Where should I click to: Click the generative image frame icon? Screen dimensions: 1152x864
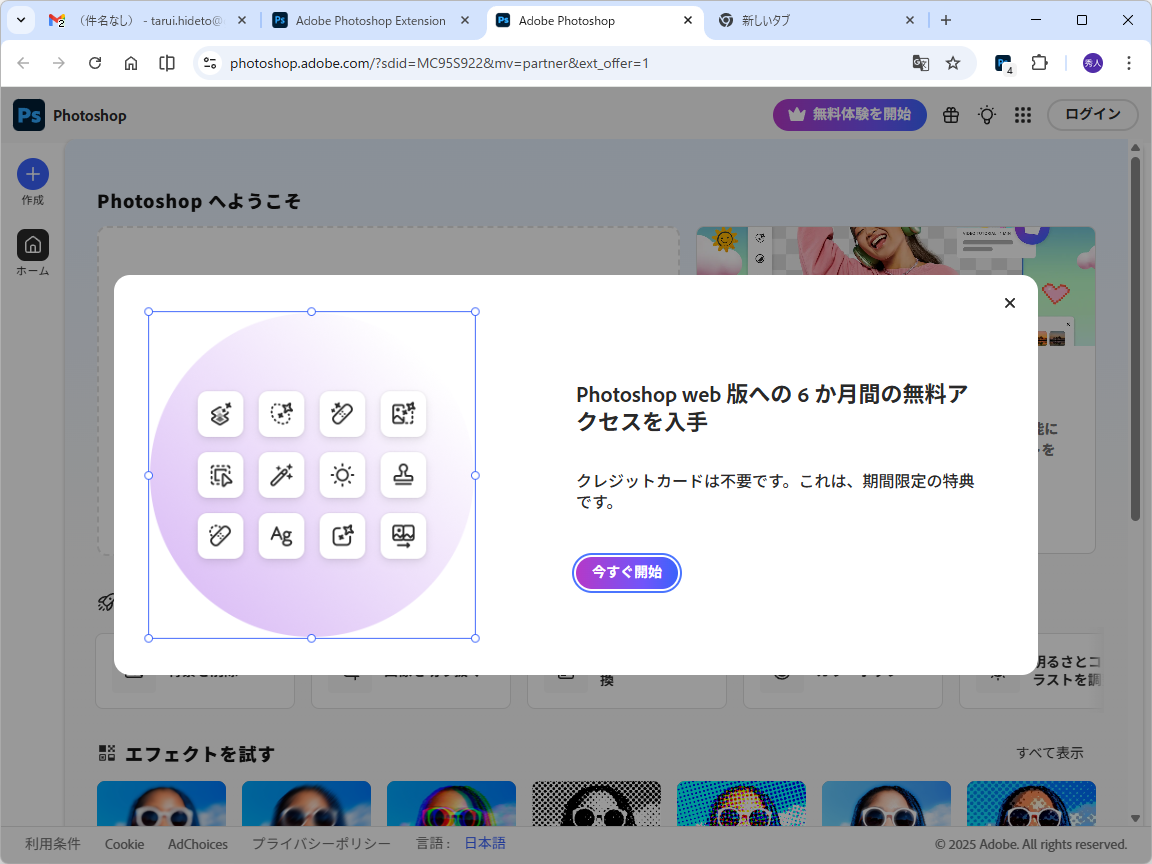point(342,536)
